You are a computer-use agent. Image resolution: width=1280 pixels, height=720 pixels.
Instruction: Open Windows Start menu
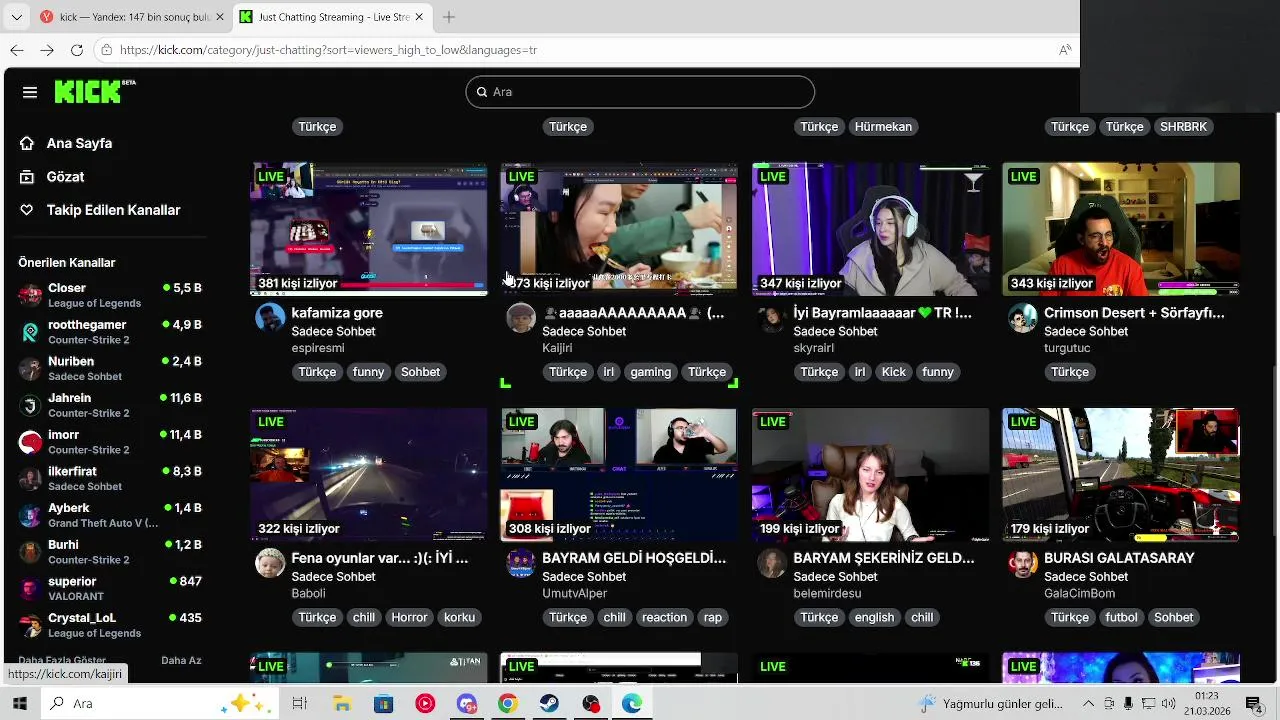coord(19,704)
